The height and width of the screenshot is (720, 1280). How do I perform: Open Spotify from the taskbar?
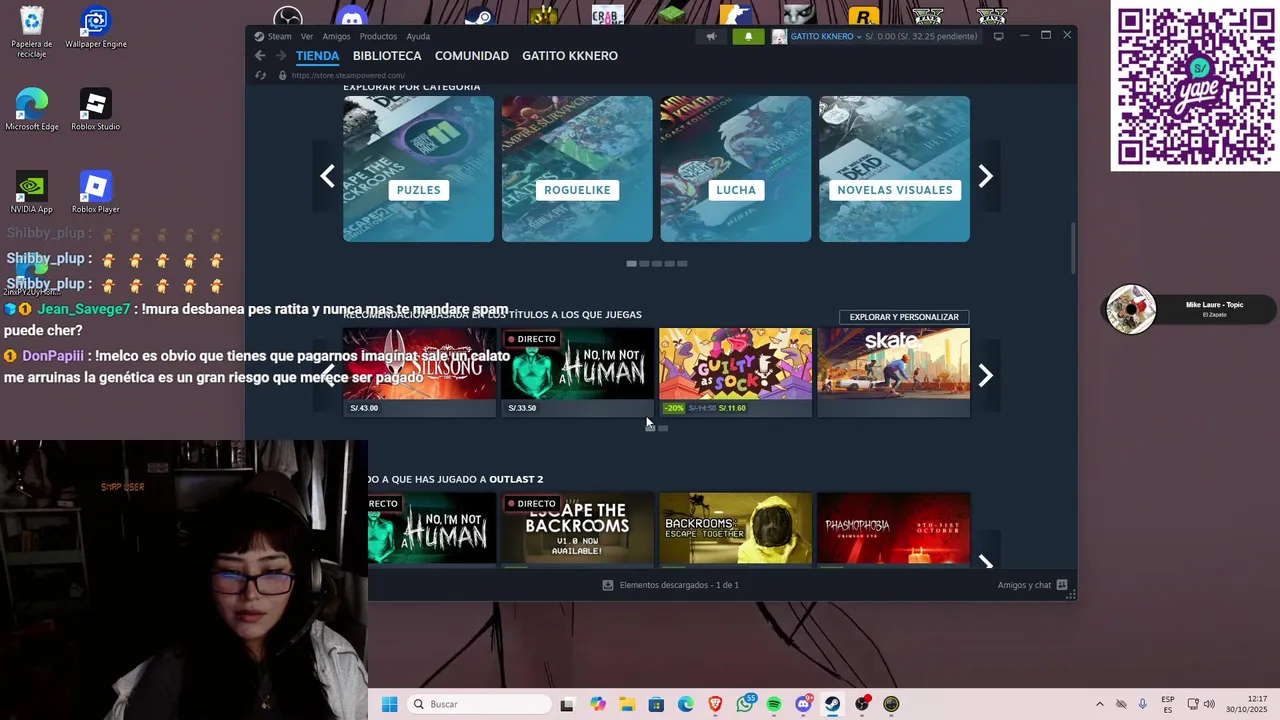coord(774,704)
